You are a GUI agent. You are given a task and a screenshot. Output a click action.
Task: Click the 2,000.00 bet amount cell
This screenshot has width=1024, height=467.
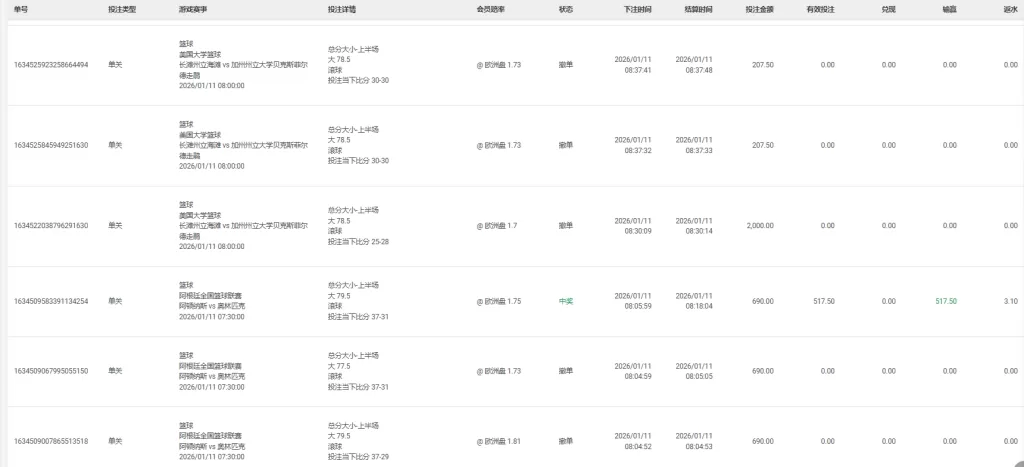click(759, 226)
